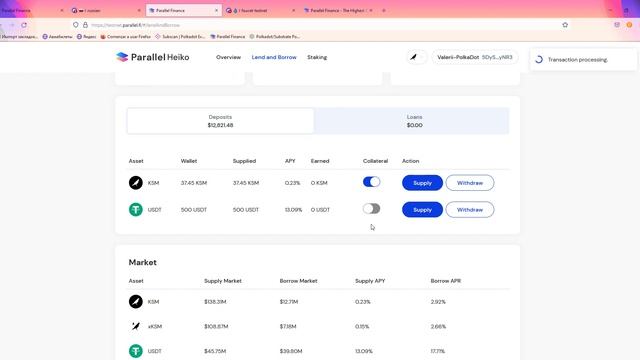640x360 pixels.
Task: Switch to the Deposits tab
Action: coord(220,121)
